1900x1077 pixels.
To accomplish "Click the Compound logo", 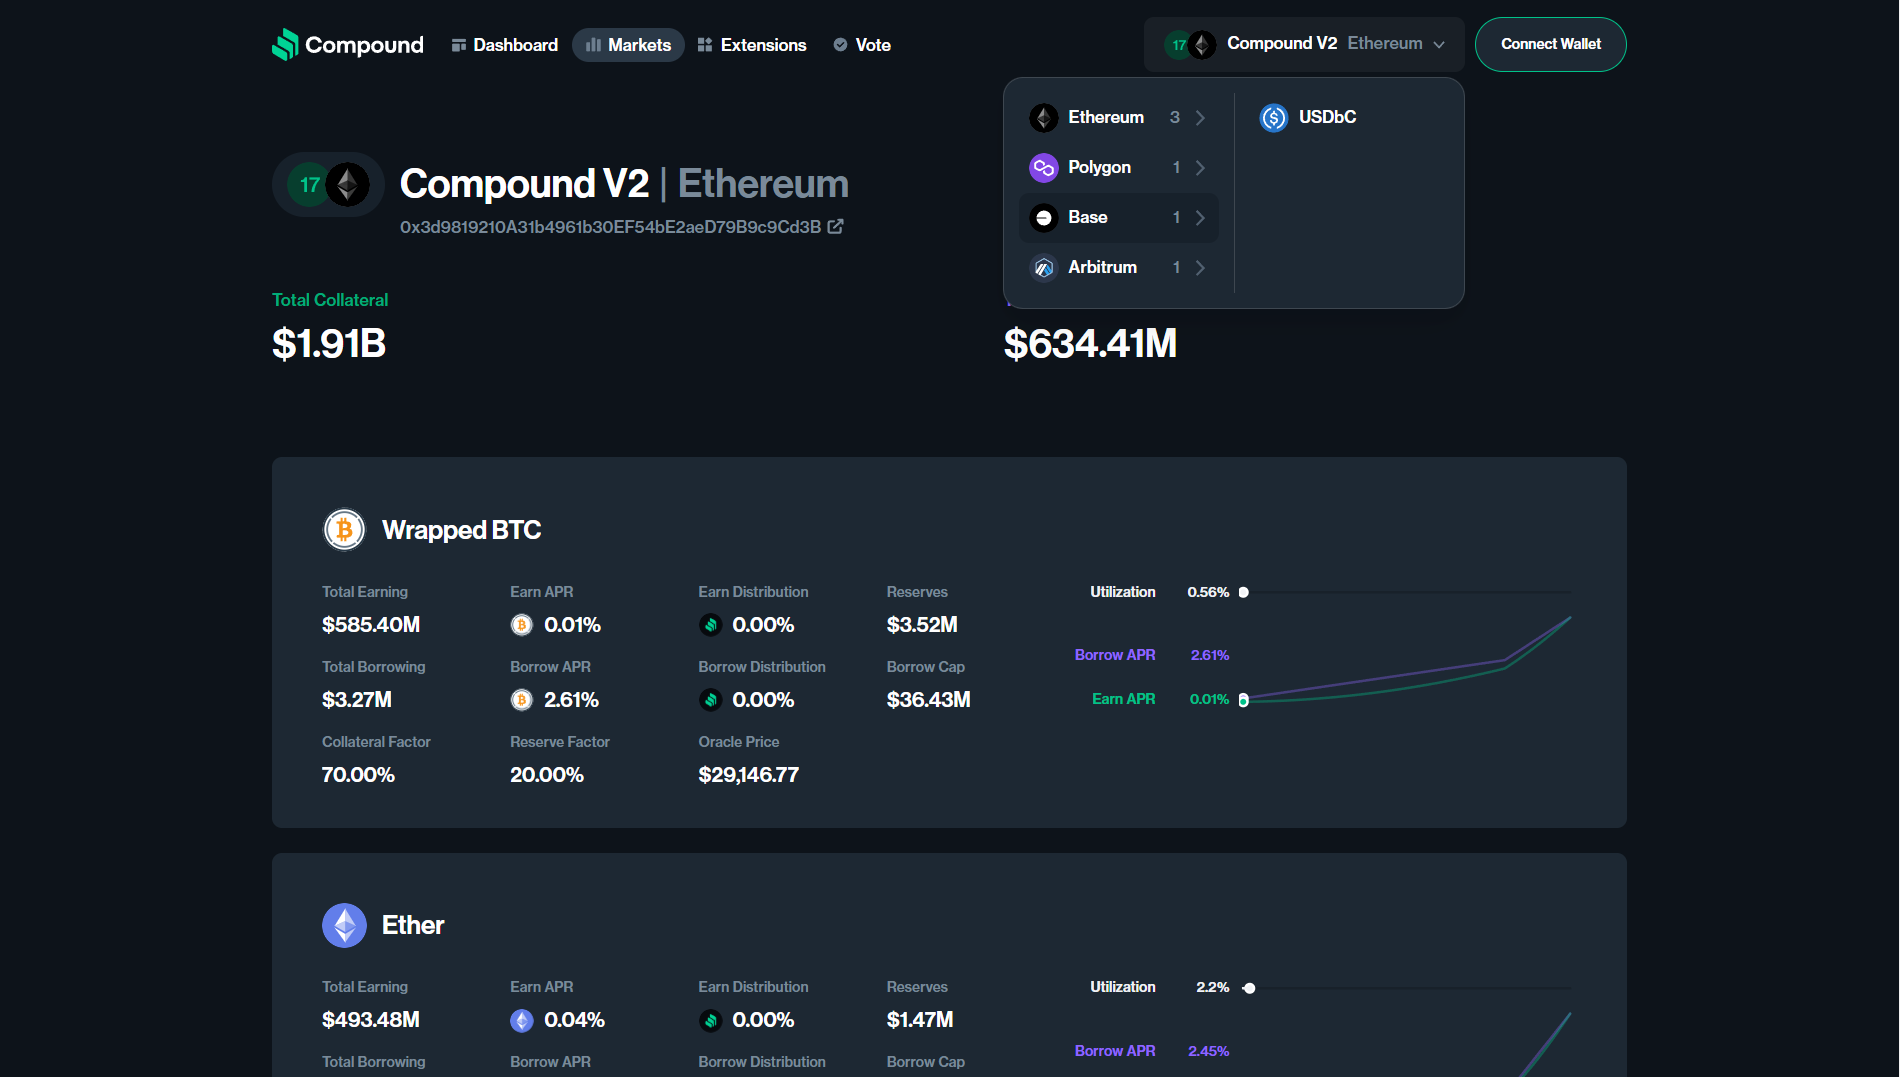I will coord(348,45).
